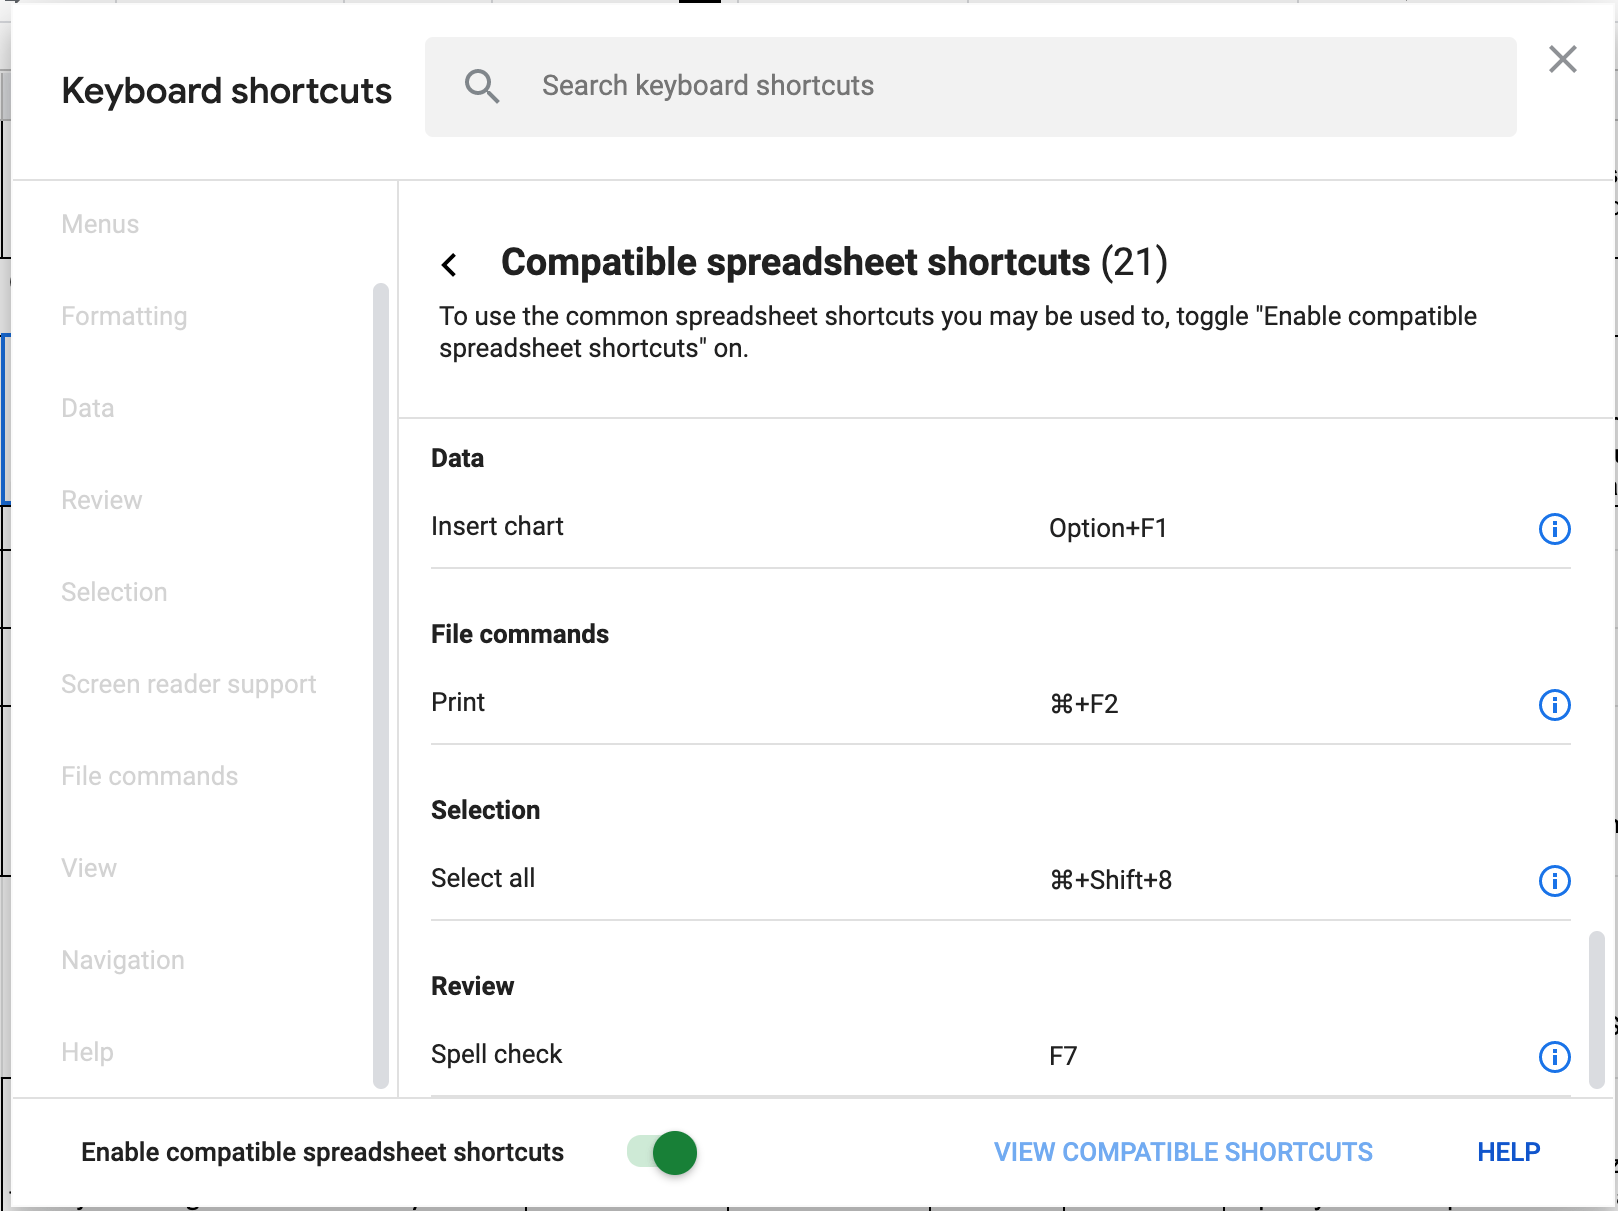Screen dimensions: 1618x1211
Task: Open the Data shortcuts section
Action: coord(86,408)
